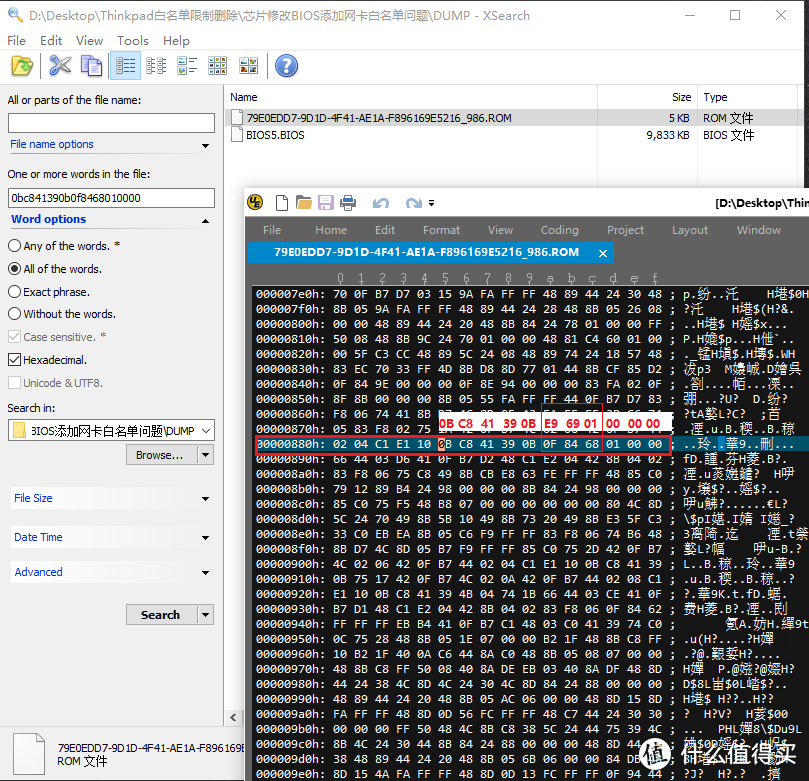Image resolution: width=809 pixels, height=781 pixels.
Task: Select 'Exact phrase' radio option
Action: pos(14,291)
